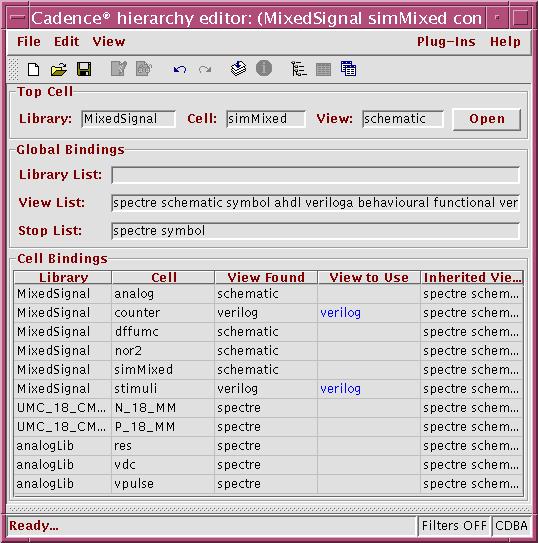The image size is (538, 543).
Task: Open the window menu button in title bar
Action: click(x=17, y=18)
